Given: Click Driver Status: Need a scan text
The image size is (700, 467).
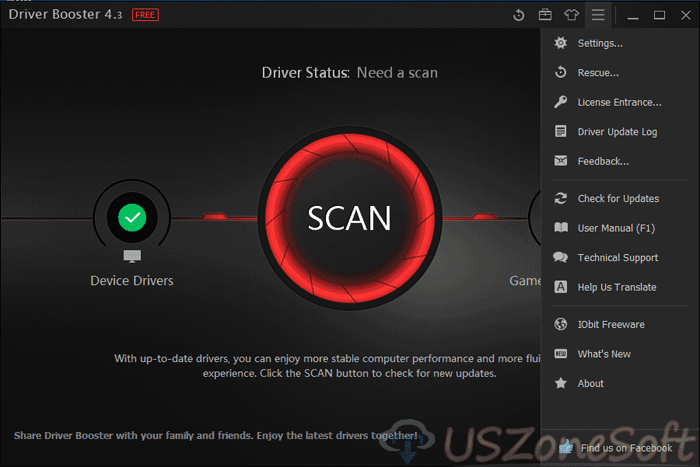Looking at the screenshot, I should [x=350, y=72].
